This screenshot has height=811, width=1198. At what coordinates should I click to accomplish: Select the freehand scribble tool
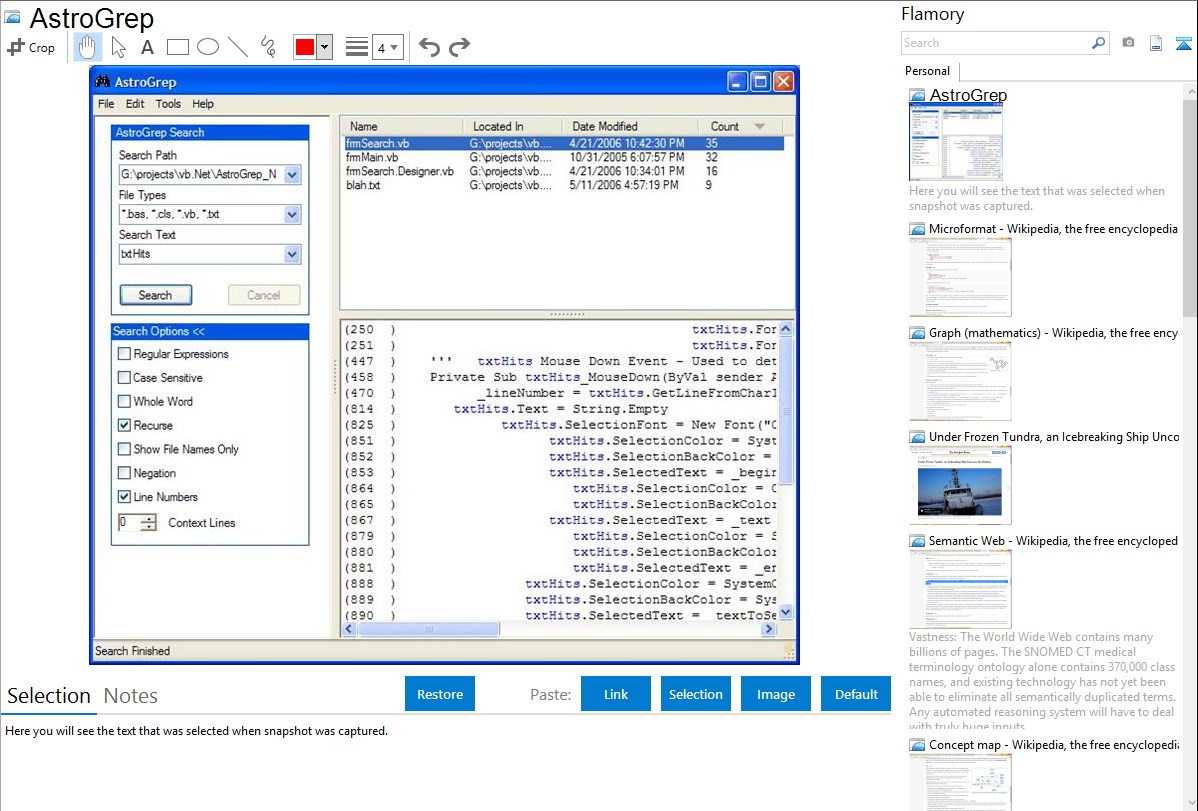click(268, 47)
